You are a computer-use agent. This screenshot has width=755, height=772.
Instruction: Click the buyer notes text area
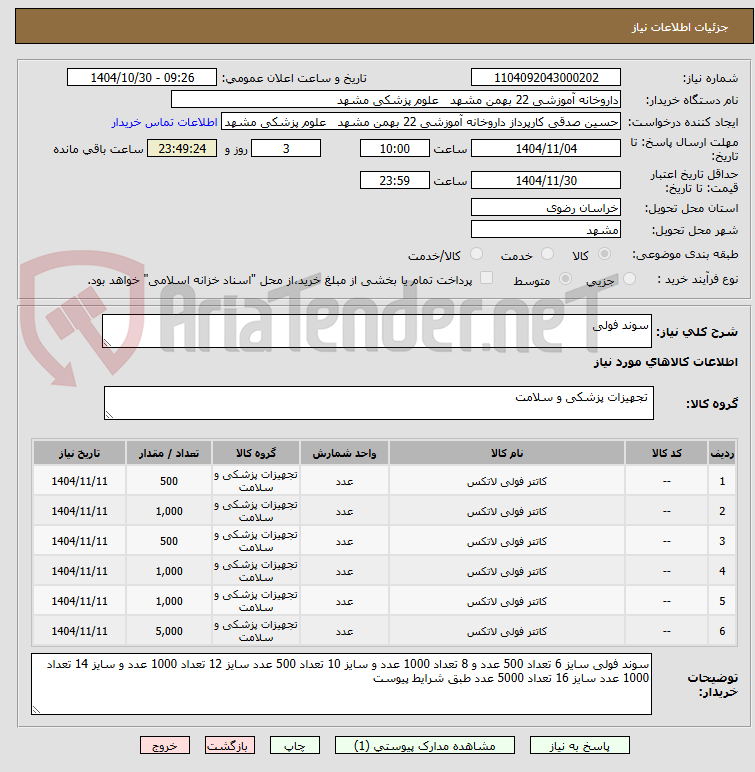coord(341,683)
